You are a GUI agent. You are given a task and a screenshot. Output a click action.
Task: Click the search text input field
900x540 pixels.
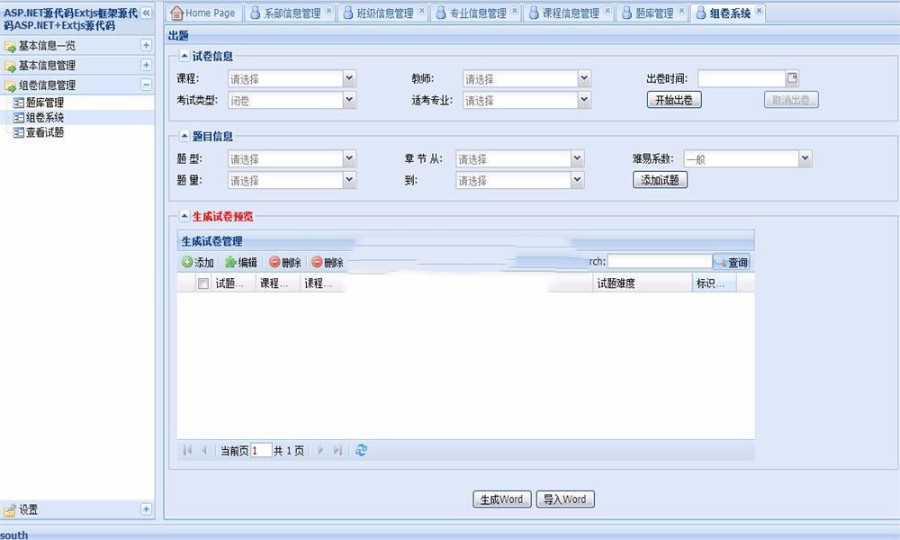point(659,262)
